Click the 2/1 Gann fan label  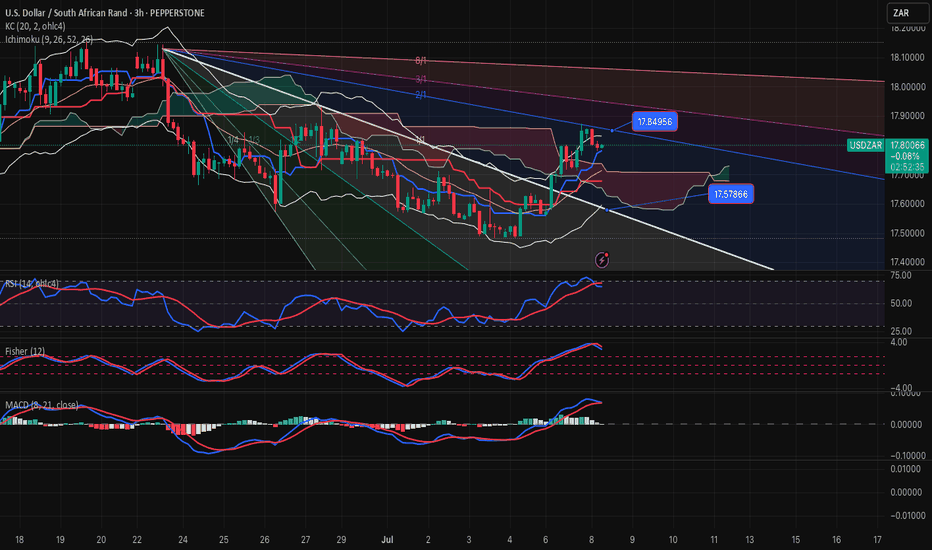coord(421,95)
